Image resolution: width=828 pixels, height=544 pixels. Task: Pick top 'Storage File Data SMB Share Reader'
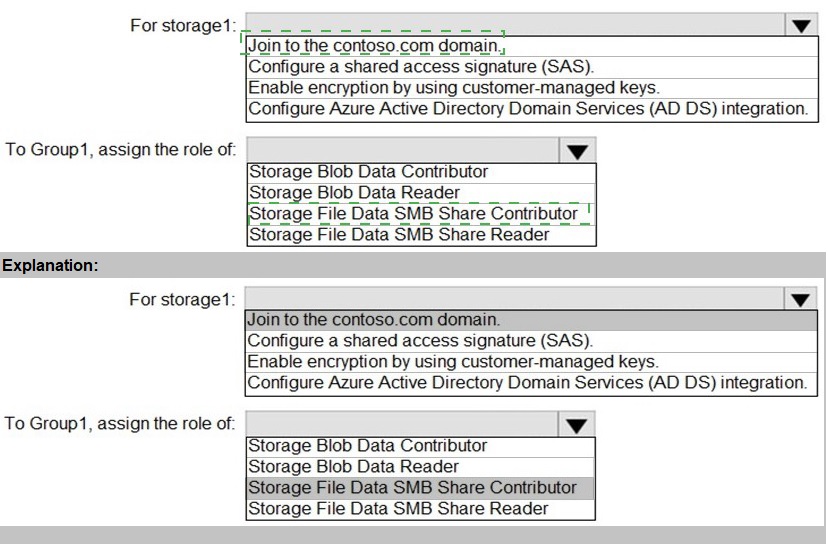pos(399,234)
